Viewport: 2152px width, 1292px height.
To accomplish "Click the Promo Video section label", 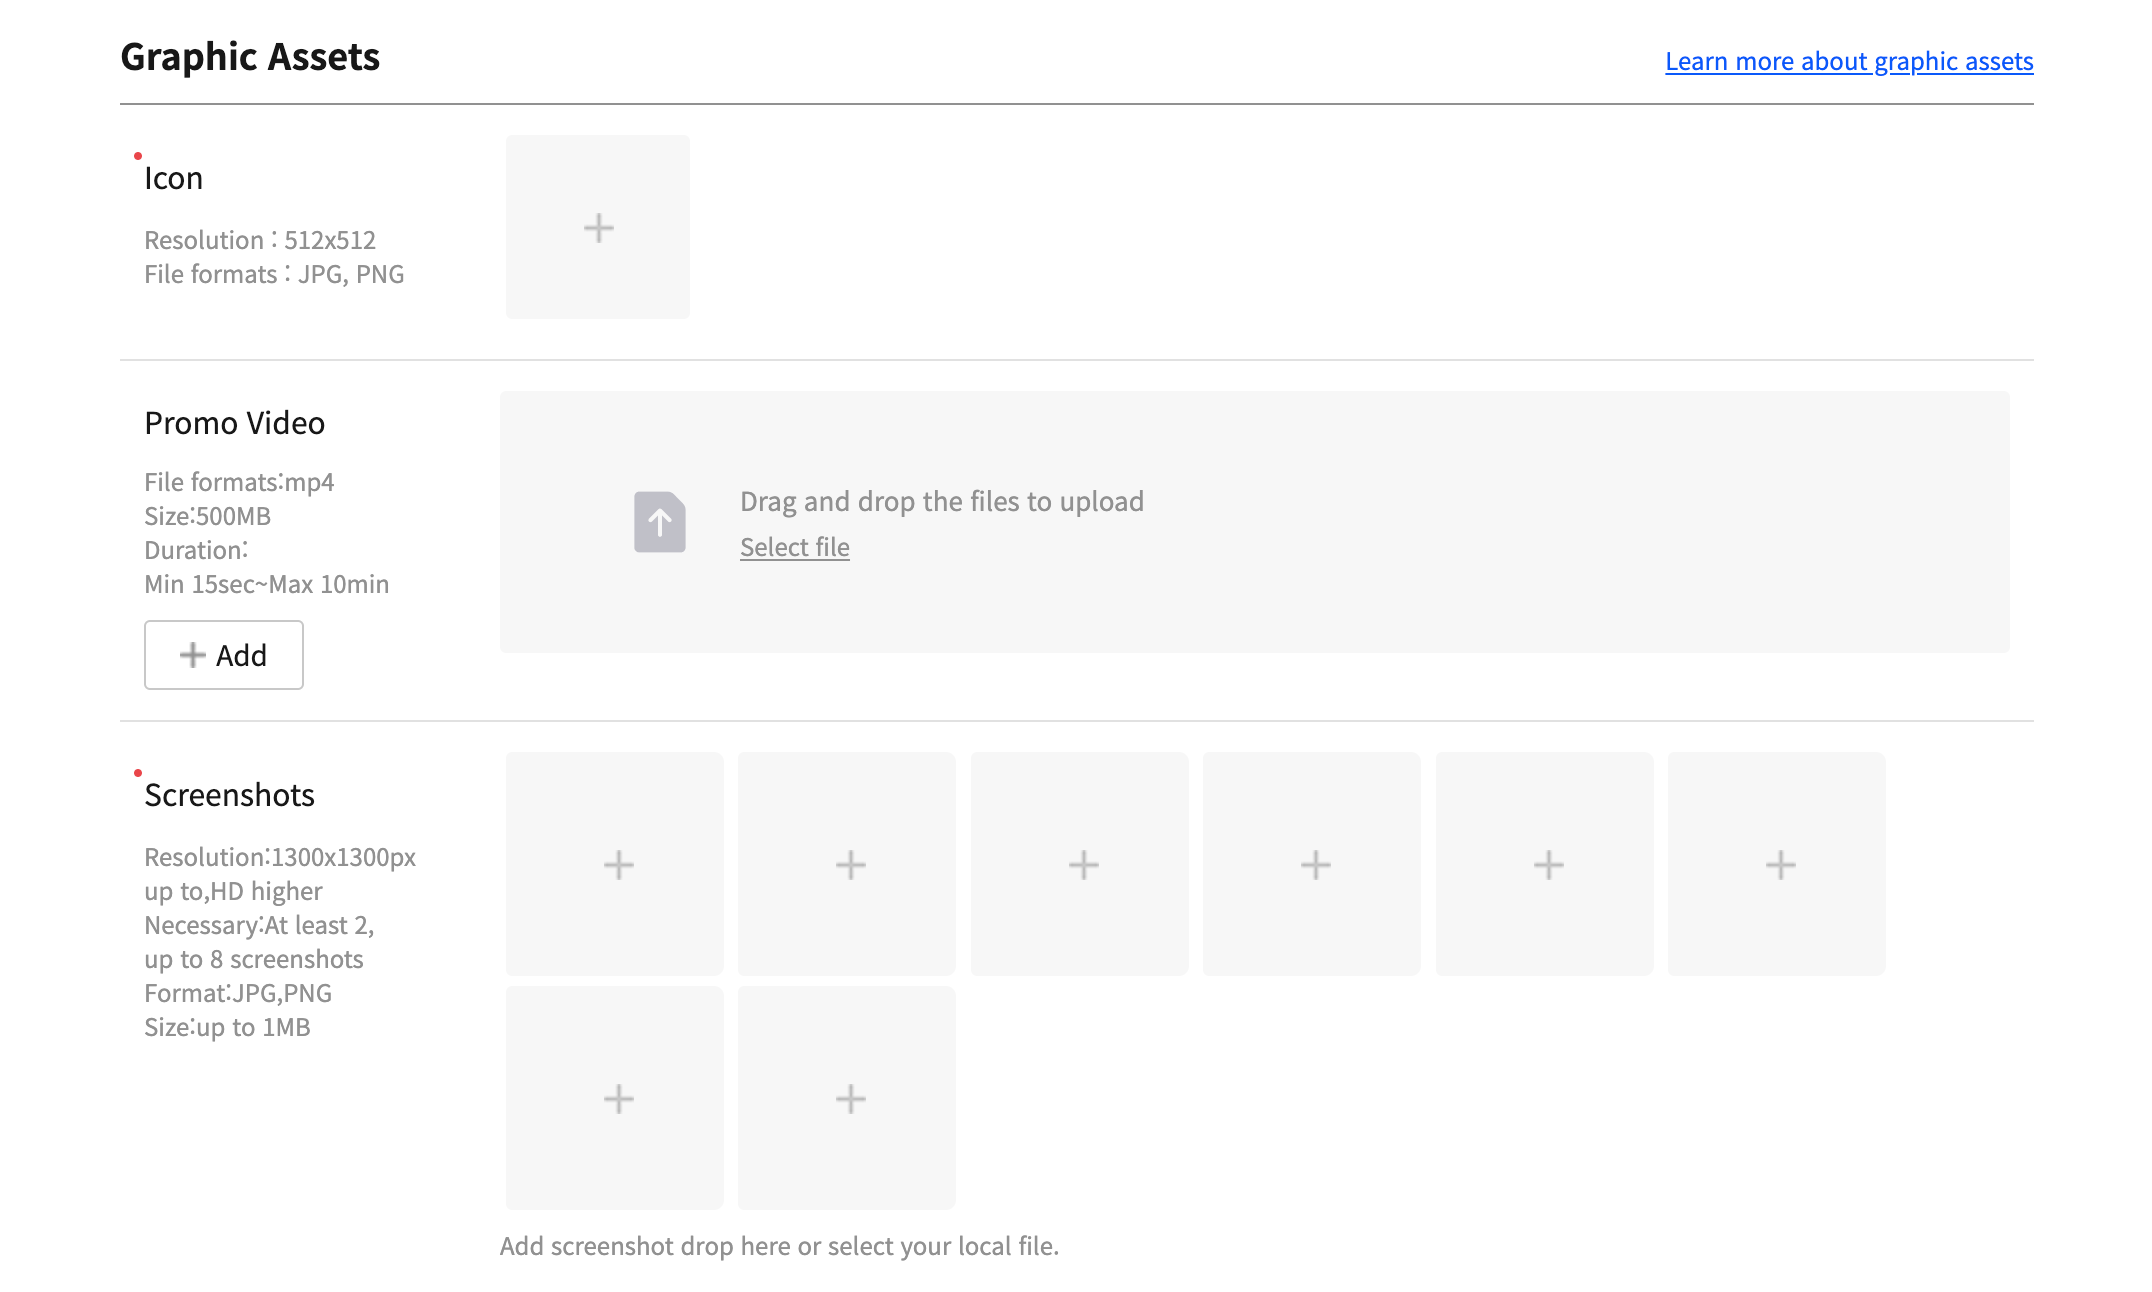I will click(235, 423).
